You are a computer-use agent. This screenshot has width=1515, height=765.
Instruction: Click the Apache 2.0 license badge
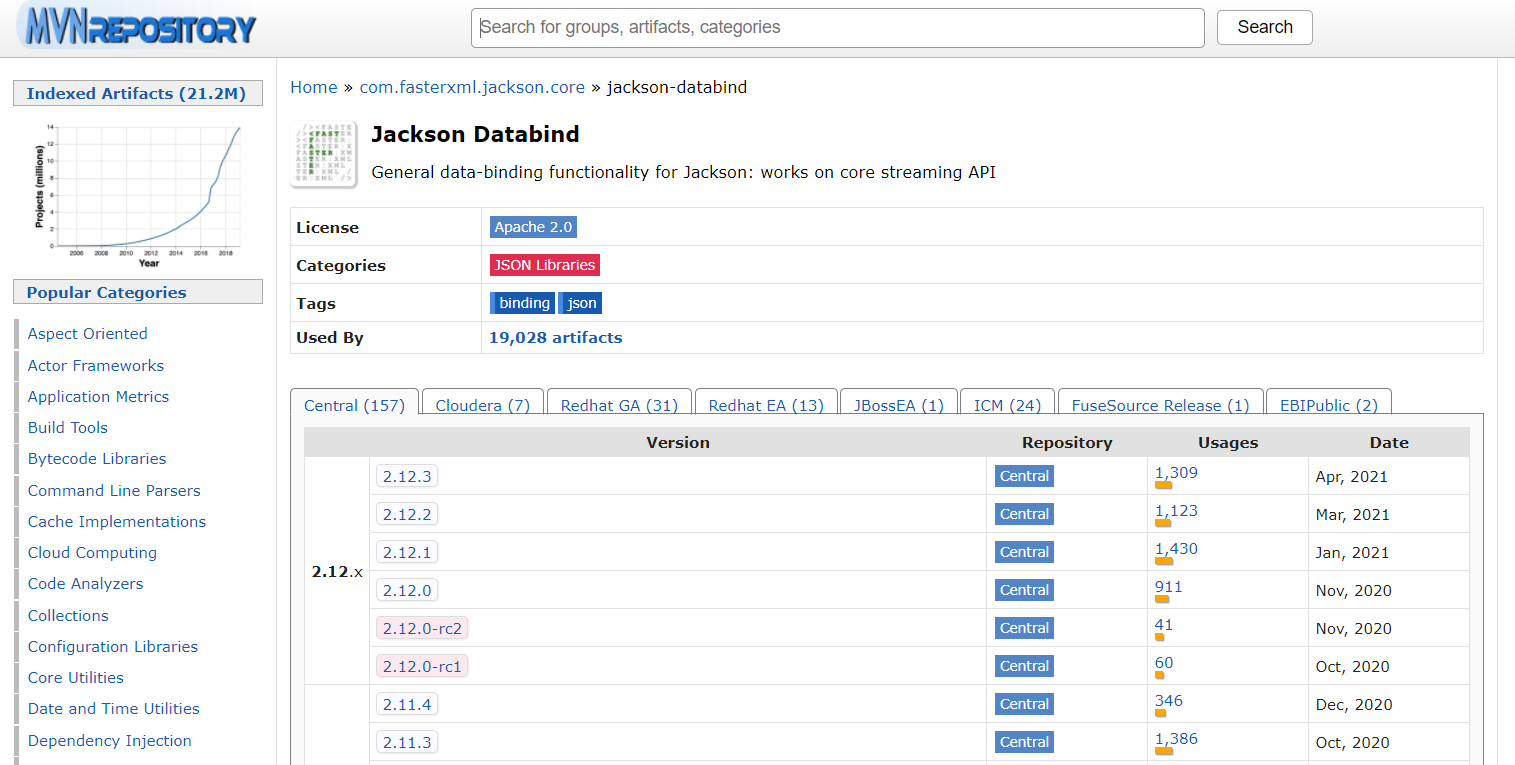point(533,227)
